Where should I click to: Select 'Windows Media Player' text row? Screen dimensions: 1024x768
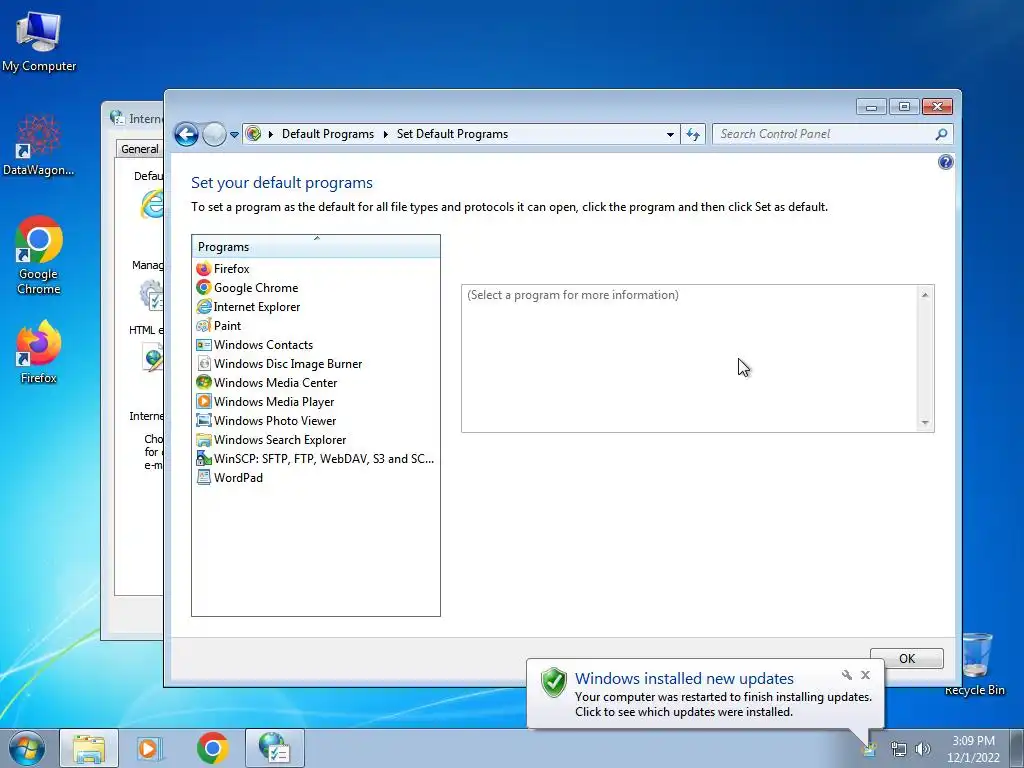274,402
